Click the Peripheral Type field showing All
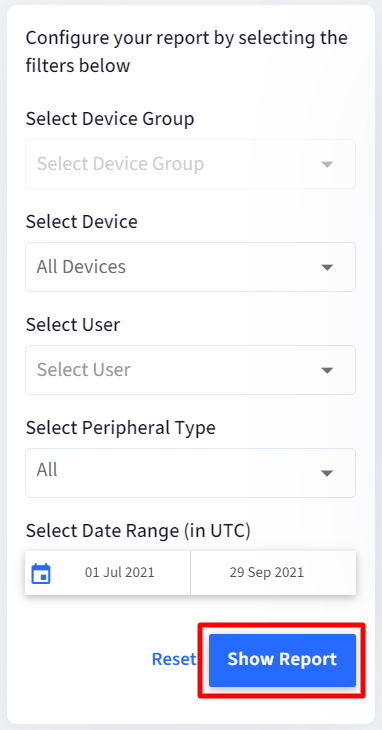 [190, 473]
